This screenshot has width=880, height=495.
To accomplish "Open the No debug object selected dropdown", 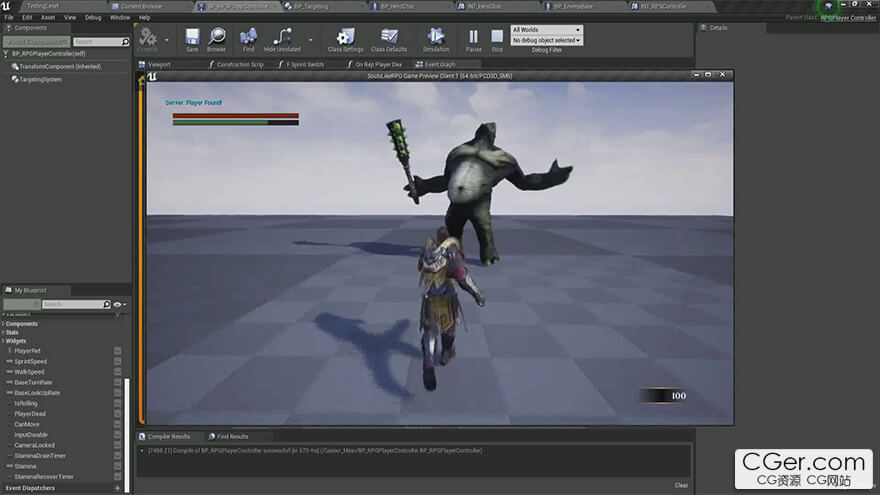I will coord(547,40).
